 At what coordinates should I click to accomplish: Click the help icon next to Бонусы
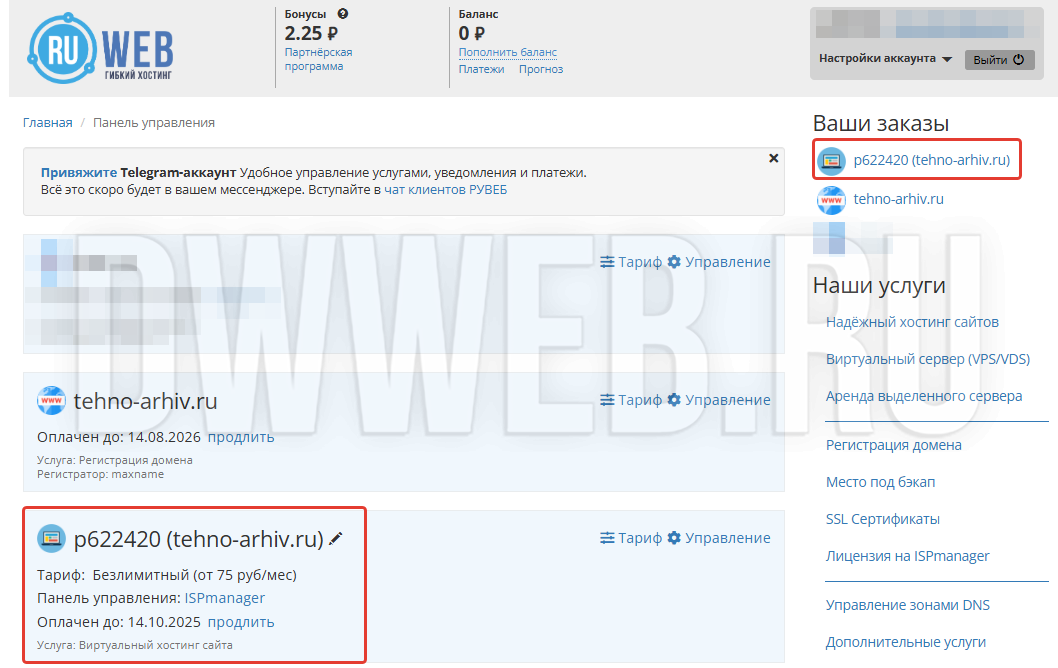pyautogui.click(x=343, y=14)
